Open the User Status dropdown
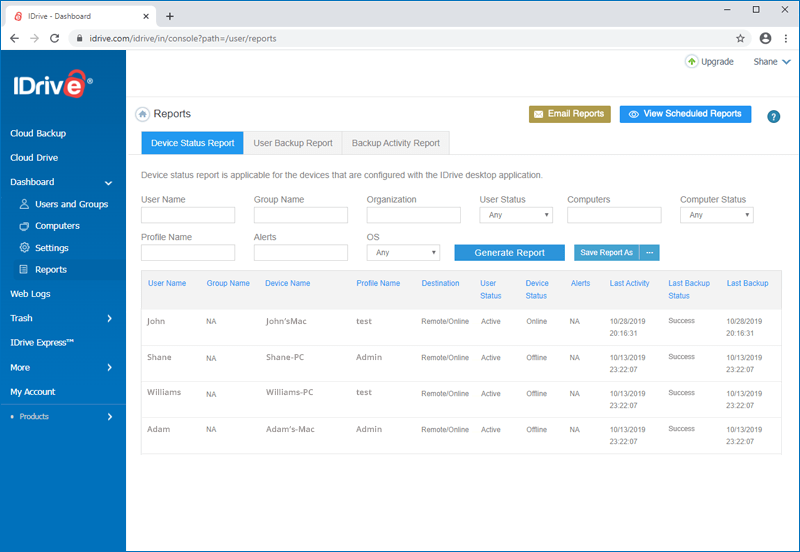The width and height of the screenshot is (800, 552). point(516,215)
